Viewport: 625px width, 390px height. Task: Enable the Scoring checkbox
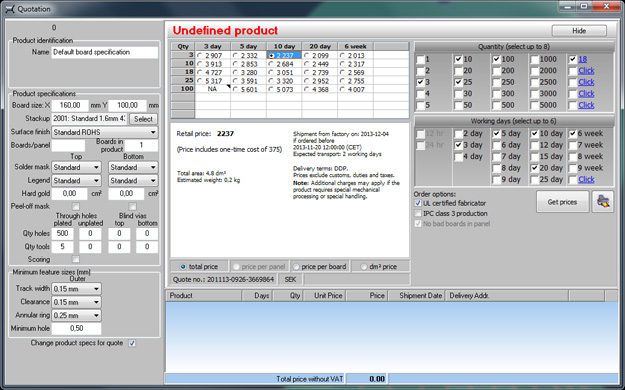click(75, 259)
